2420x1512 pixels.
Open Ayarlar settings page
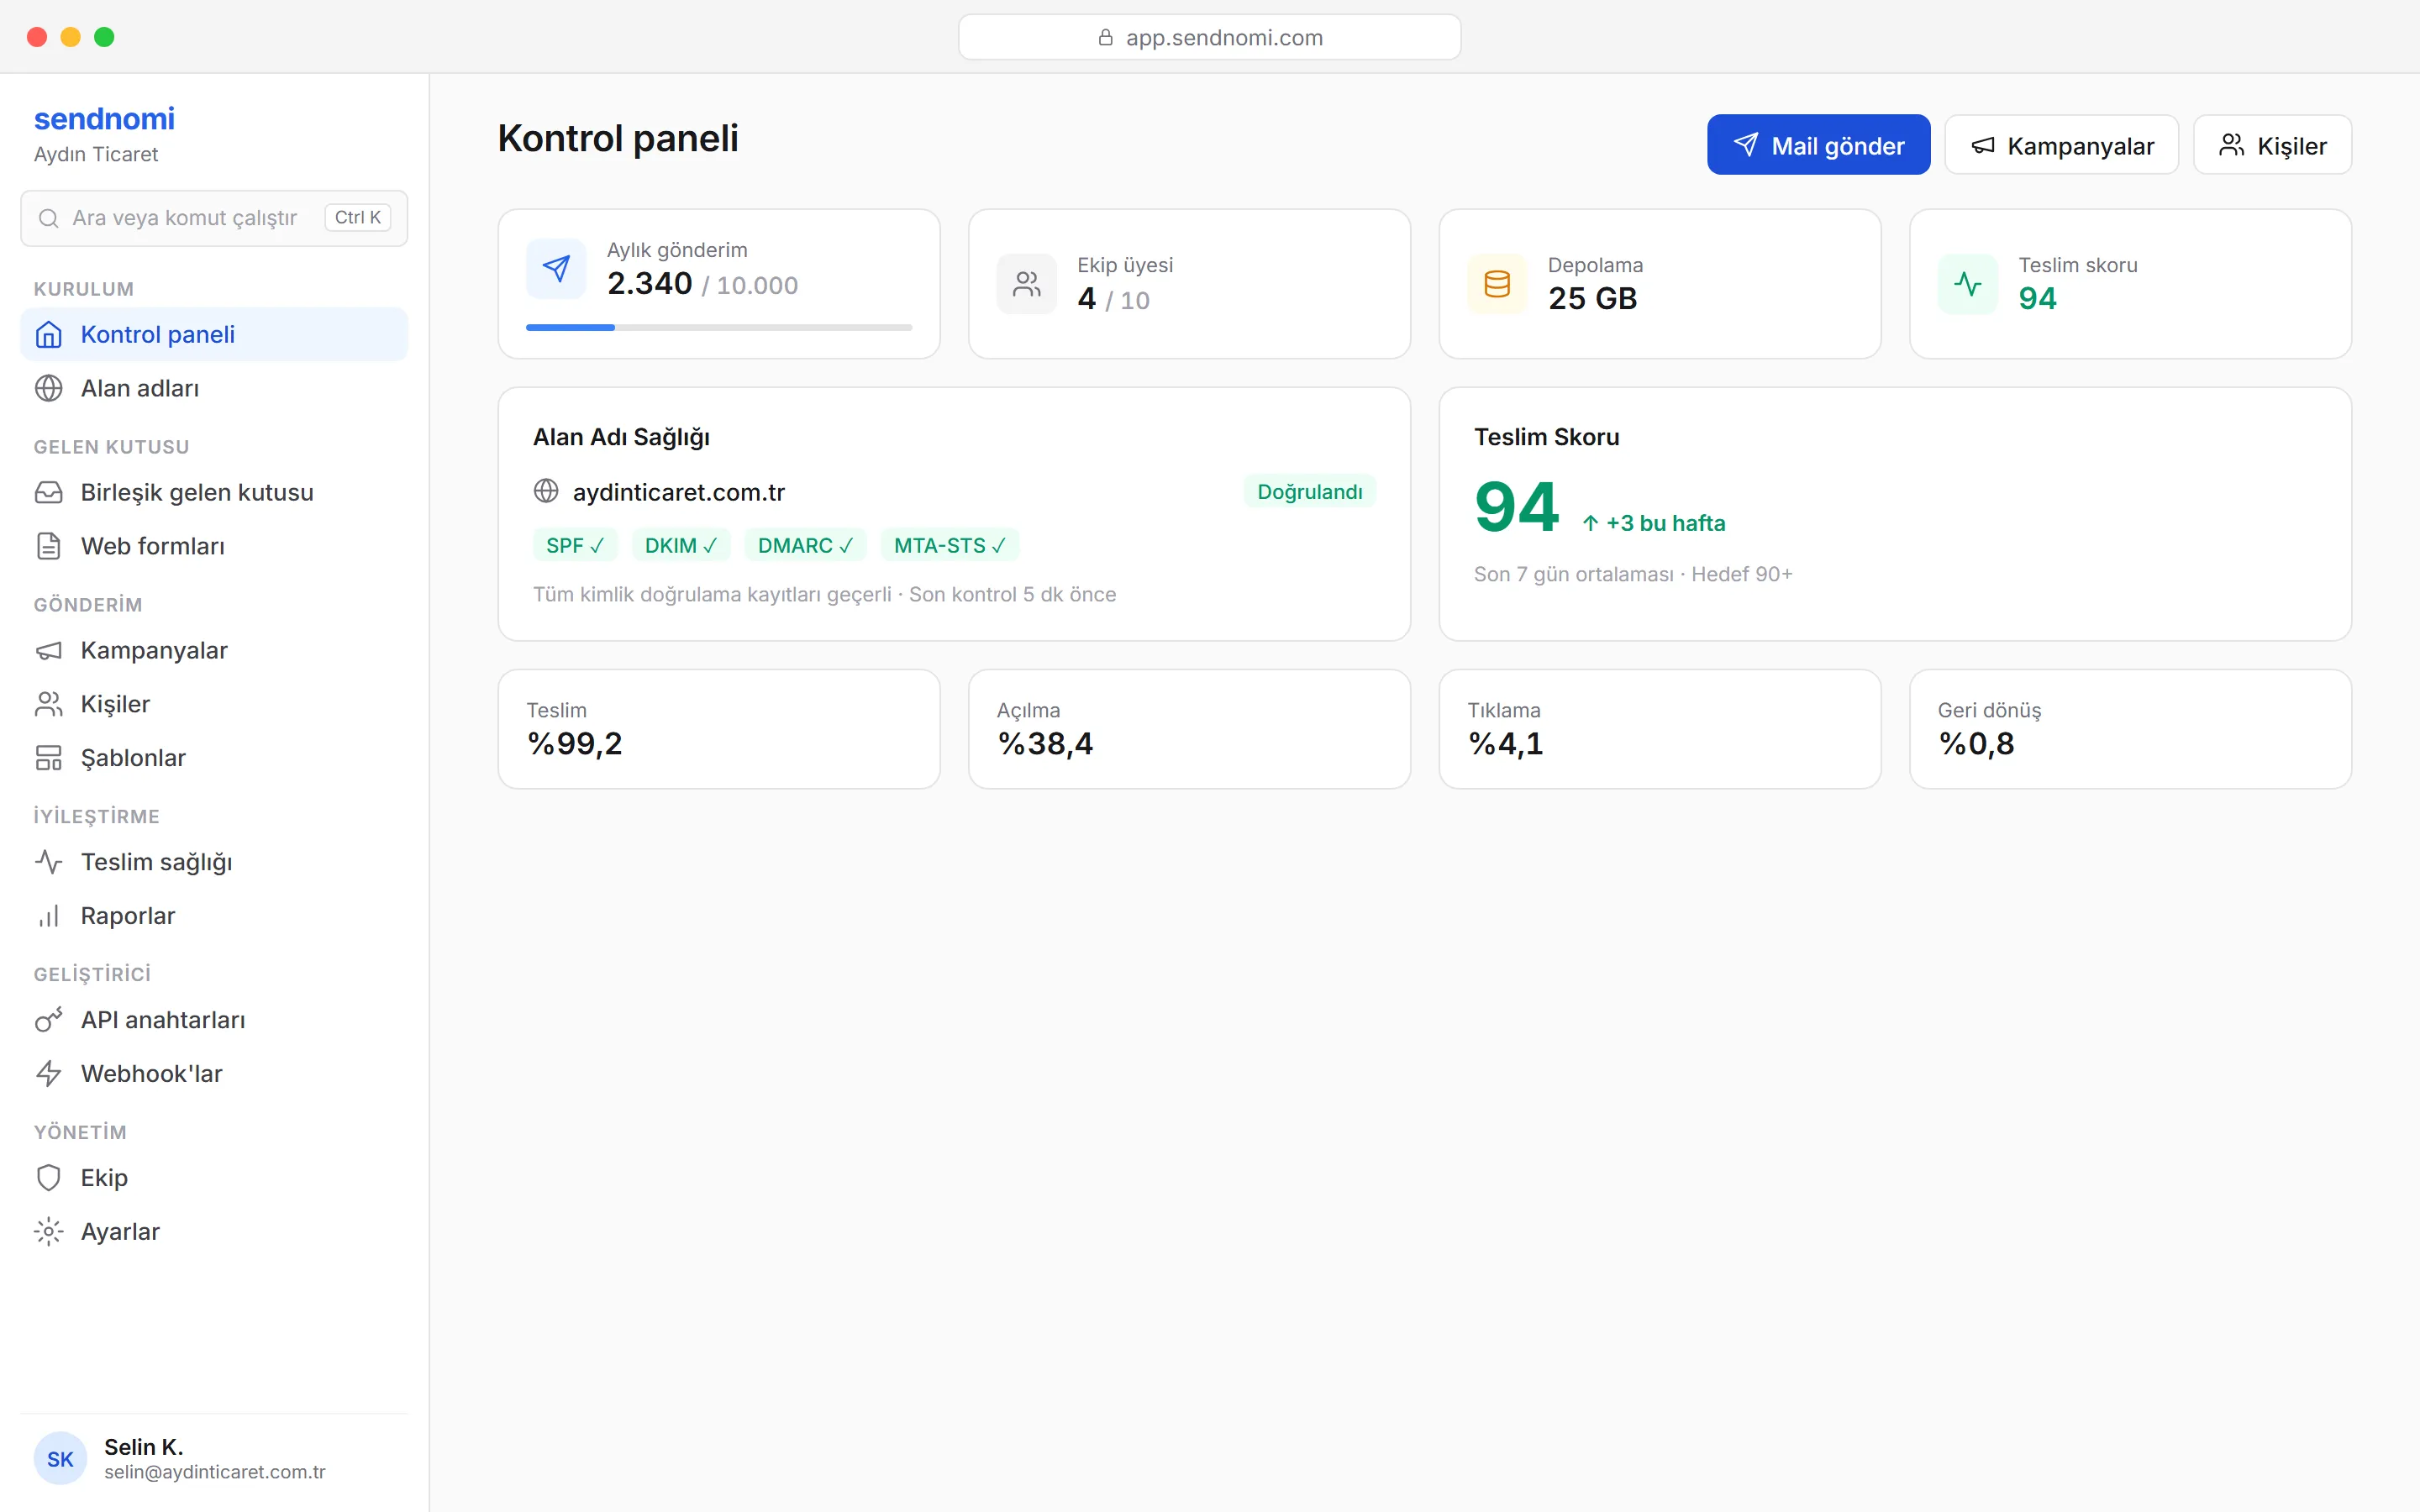point(214,1232)
